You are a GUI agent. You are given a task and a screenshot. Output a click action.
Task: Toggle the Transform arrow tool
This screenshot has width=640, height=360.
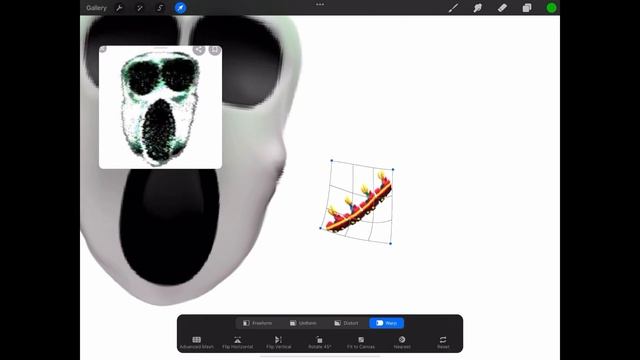tap(180, 8)
